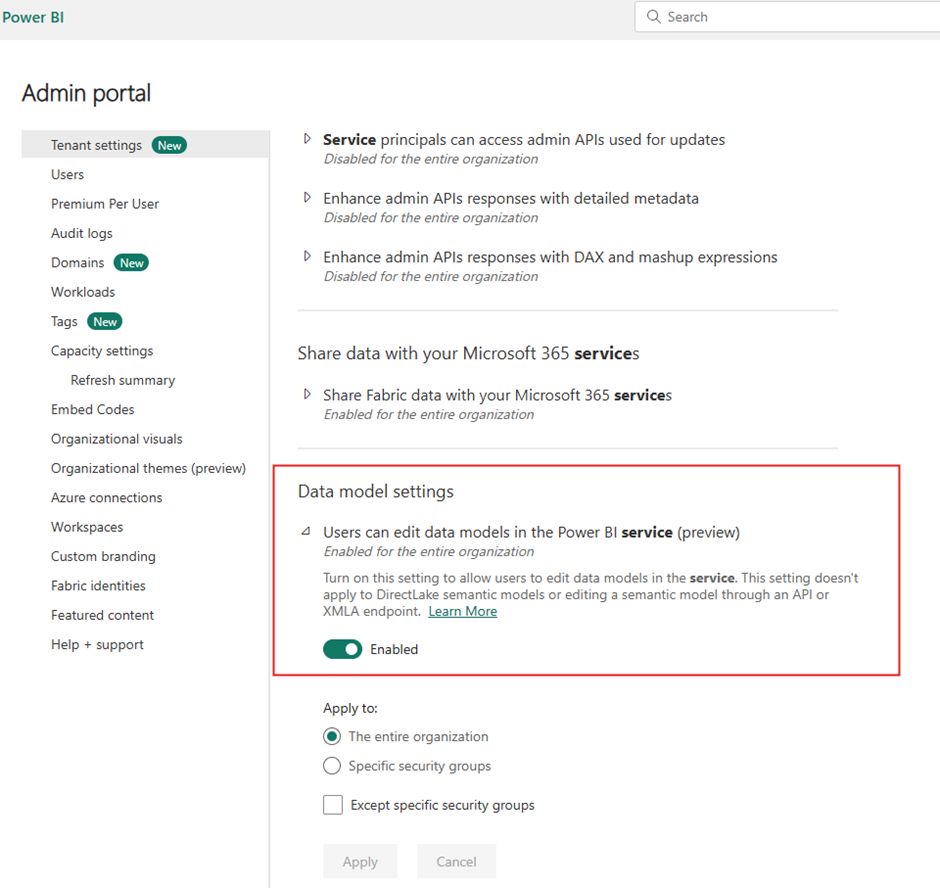Expand Enhance admin APIs with DAX expressions
Screen dimensions: 940x888
[307, 257]
